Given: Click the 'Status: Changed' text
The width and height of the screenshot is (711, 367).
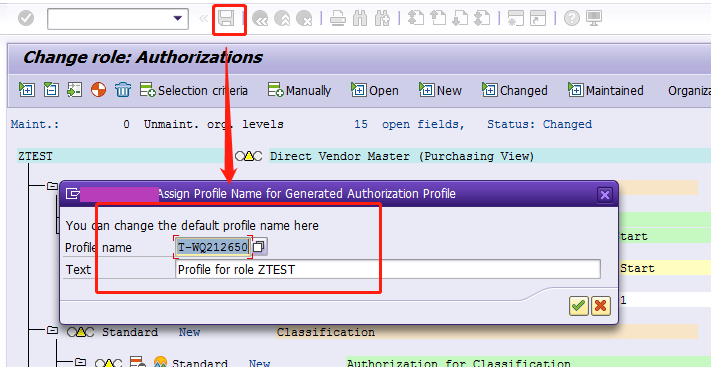Looking at the screenshot, I should point(539,124).
